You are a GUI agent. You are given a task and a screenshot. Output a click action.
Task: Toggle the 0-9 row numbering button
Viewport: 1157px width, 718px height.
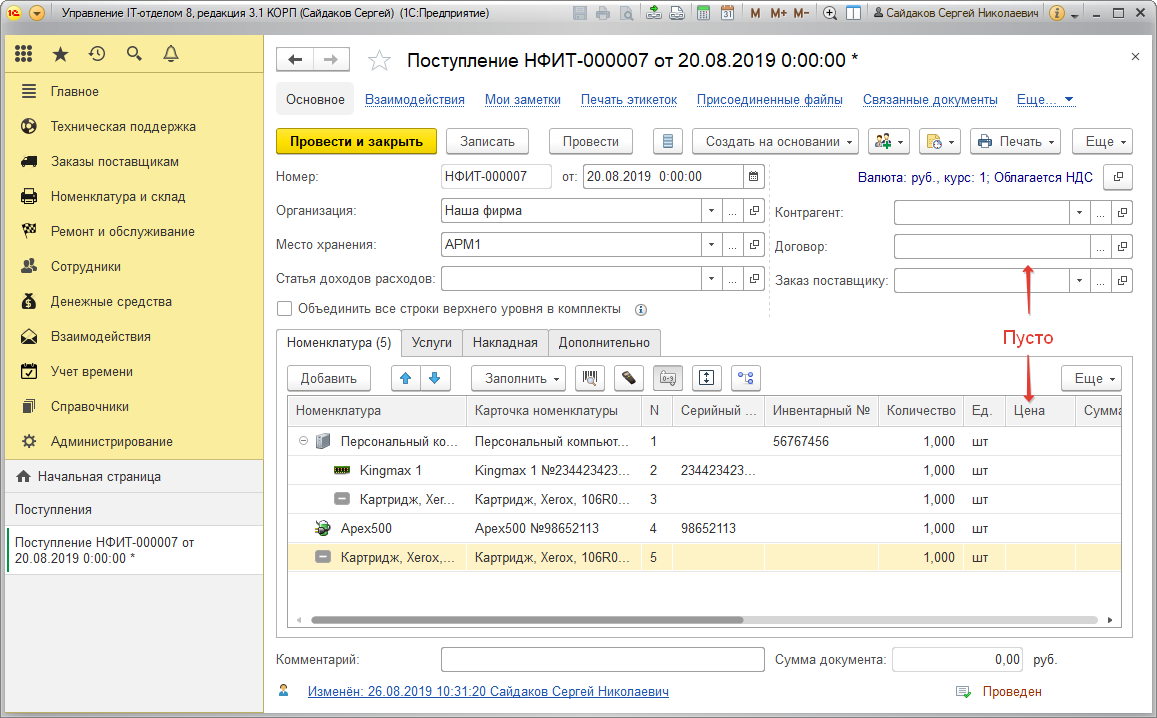[x=668, y=378]
